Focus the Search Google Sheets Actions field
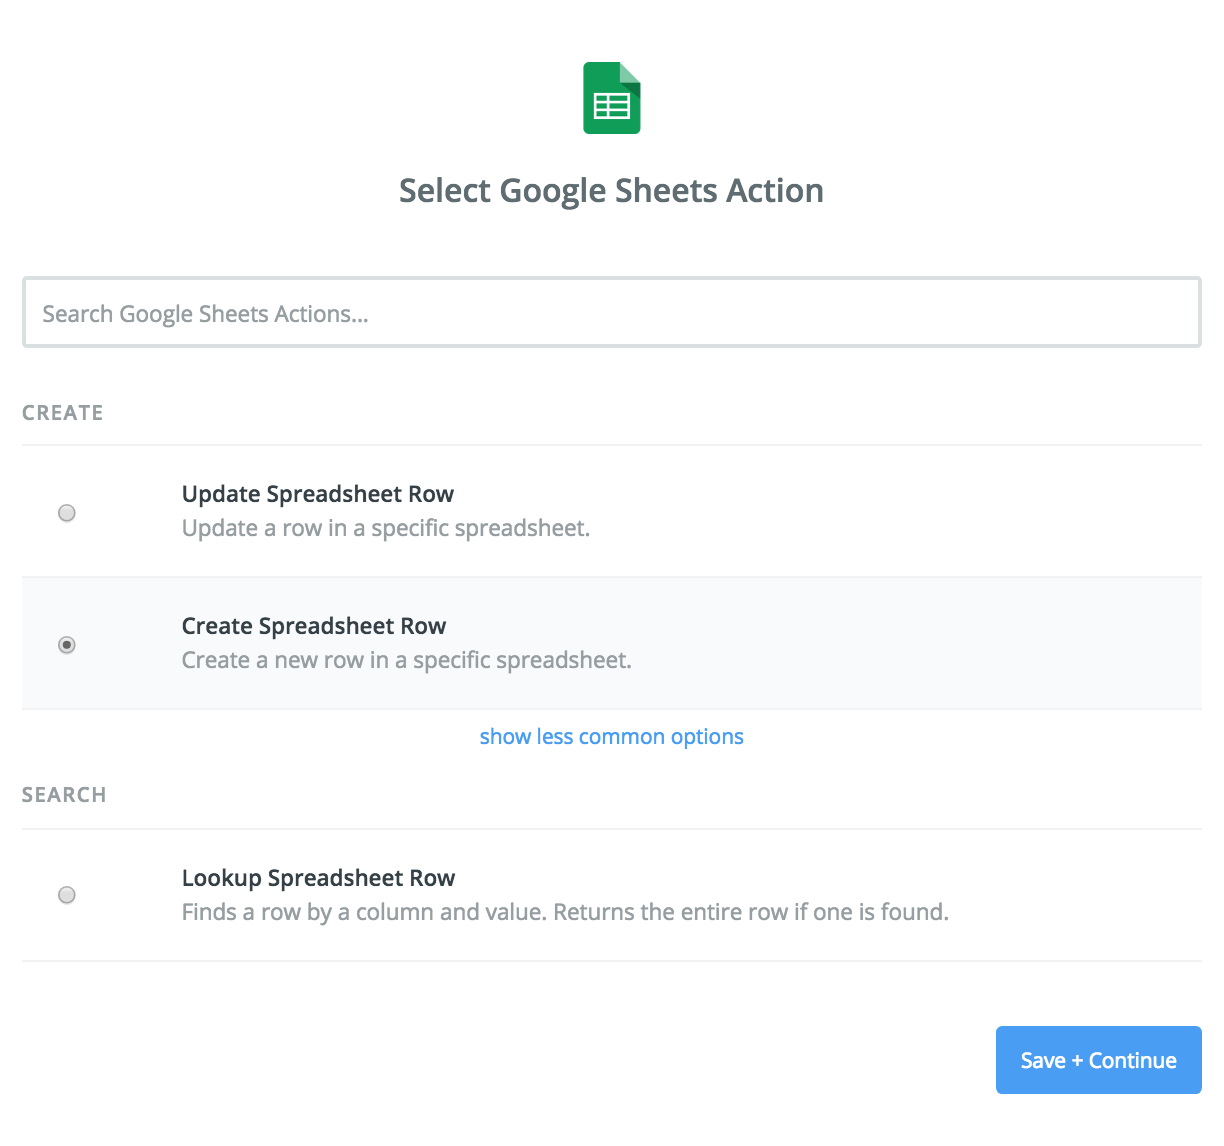The image size is (1224, 1146). click(612, 313)
